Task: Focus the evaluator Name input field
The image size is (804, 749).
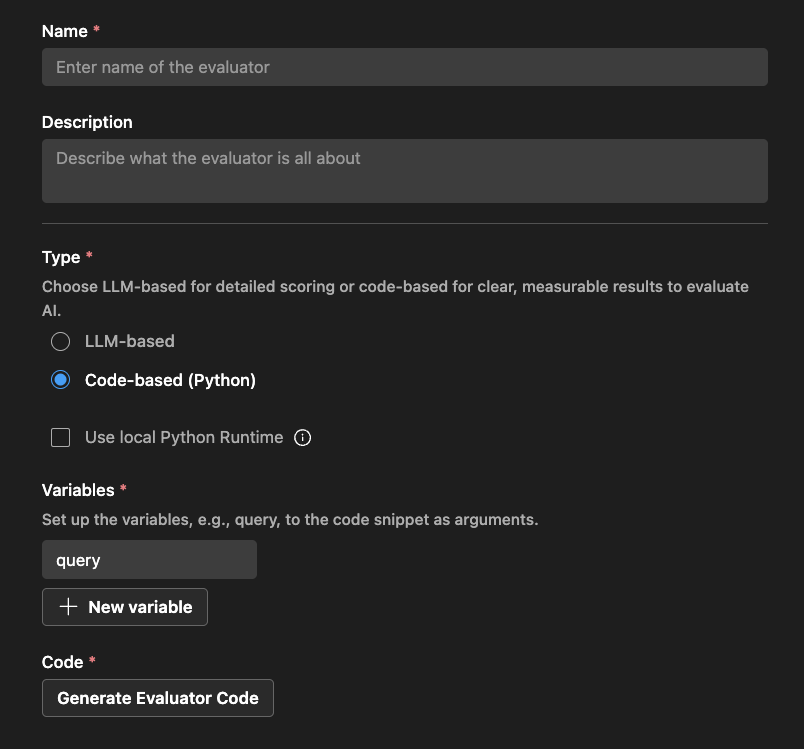Action: 404,67
